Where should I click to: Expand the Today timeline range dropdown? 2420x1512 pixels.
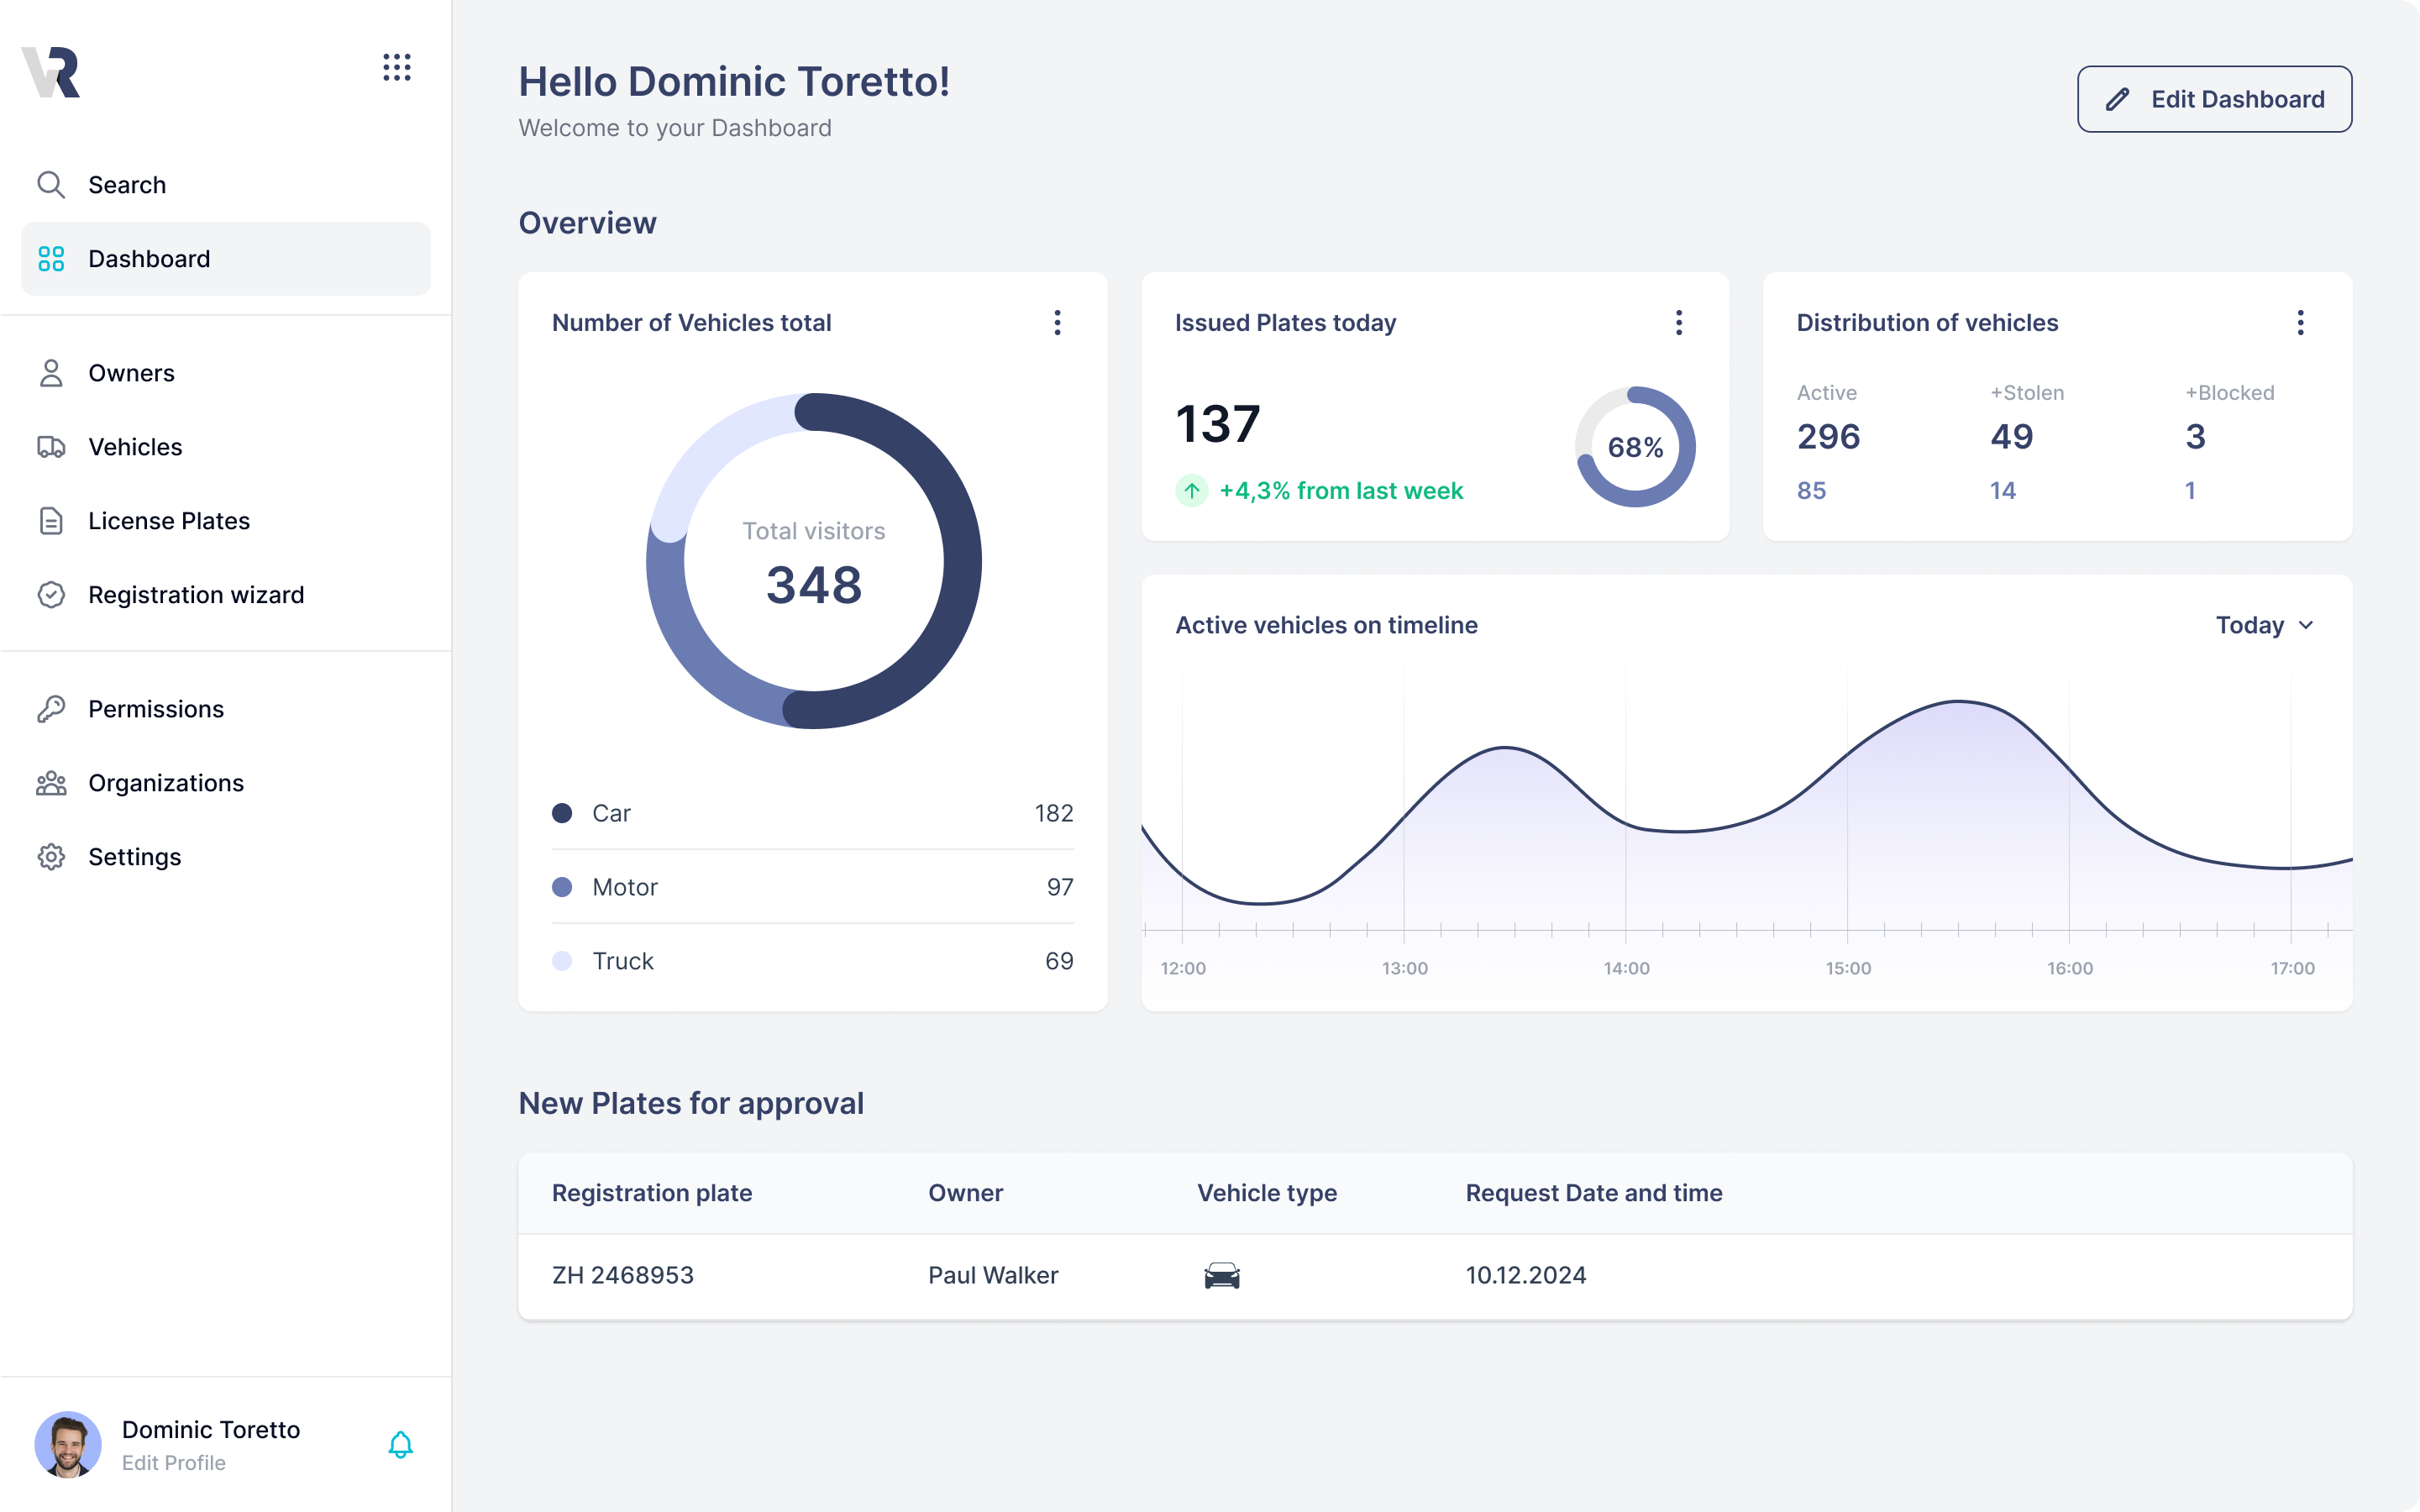click(2265, 625)
